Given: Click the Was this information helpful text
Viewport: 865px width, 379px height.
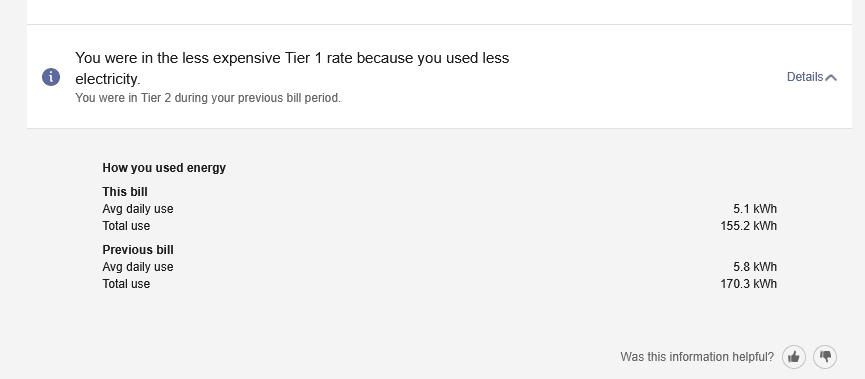Looking at the screenshot, I should (697, 357).
